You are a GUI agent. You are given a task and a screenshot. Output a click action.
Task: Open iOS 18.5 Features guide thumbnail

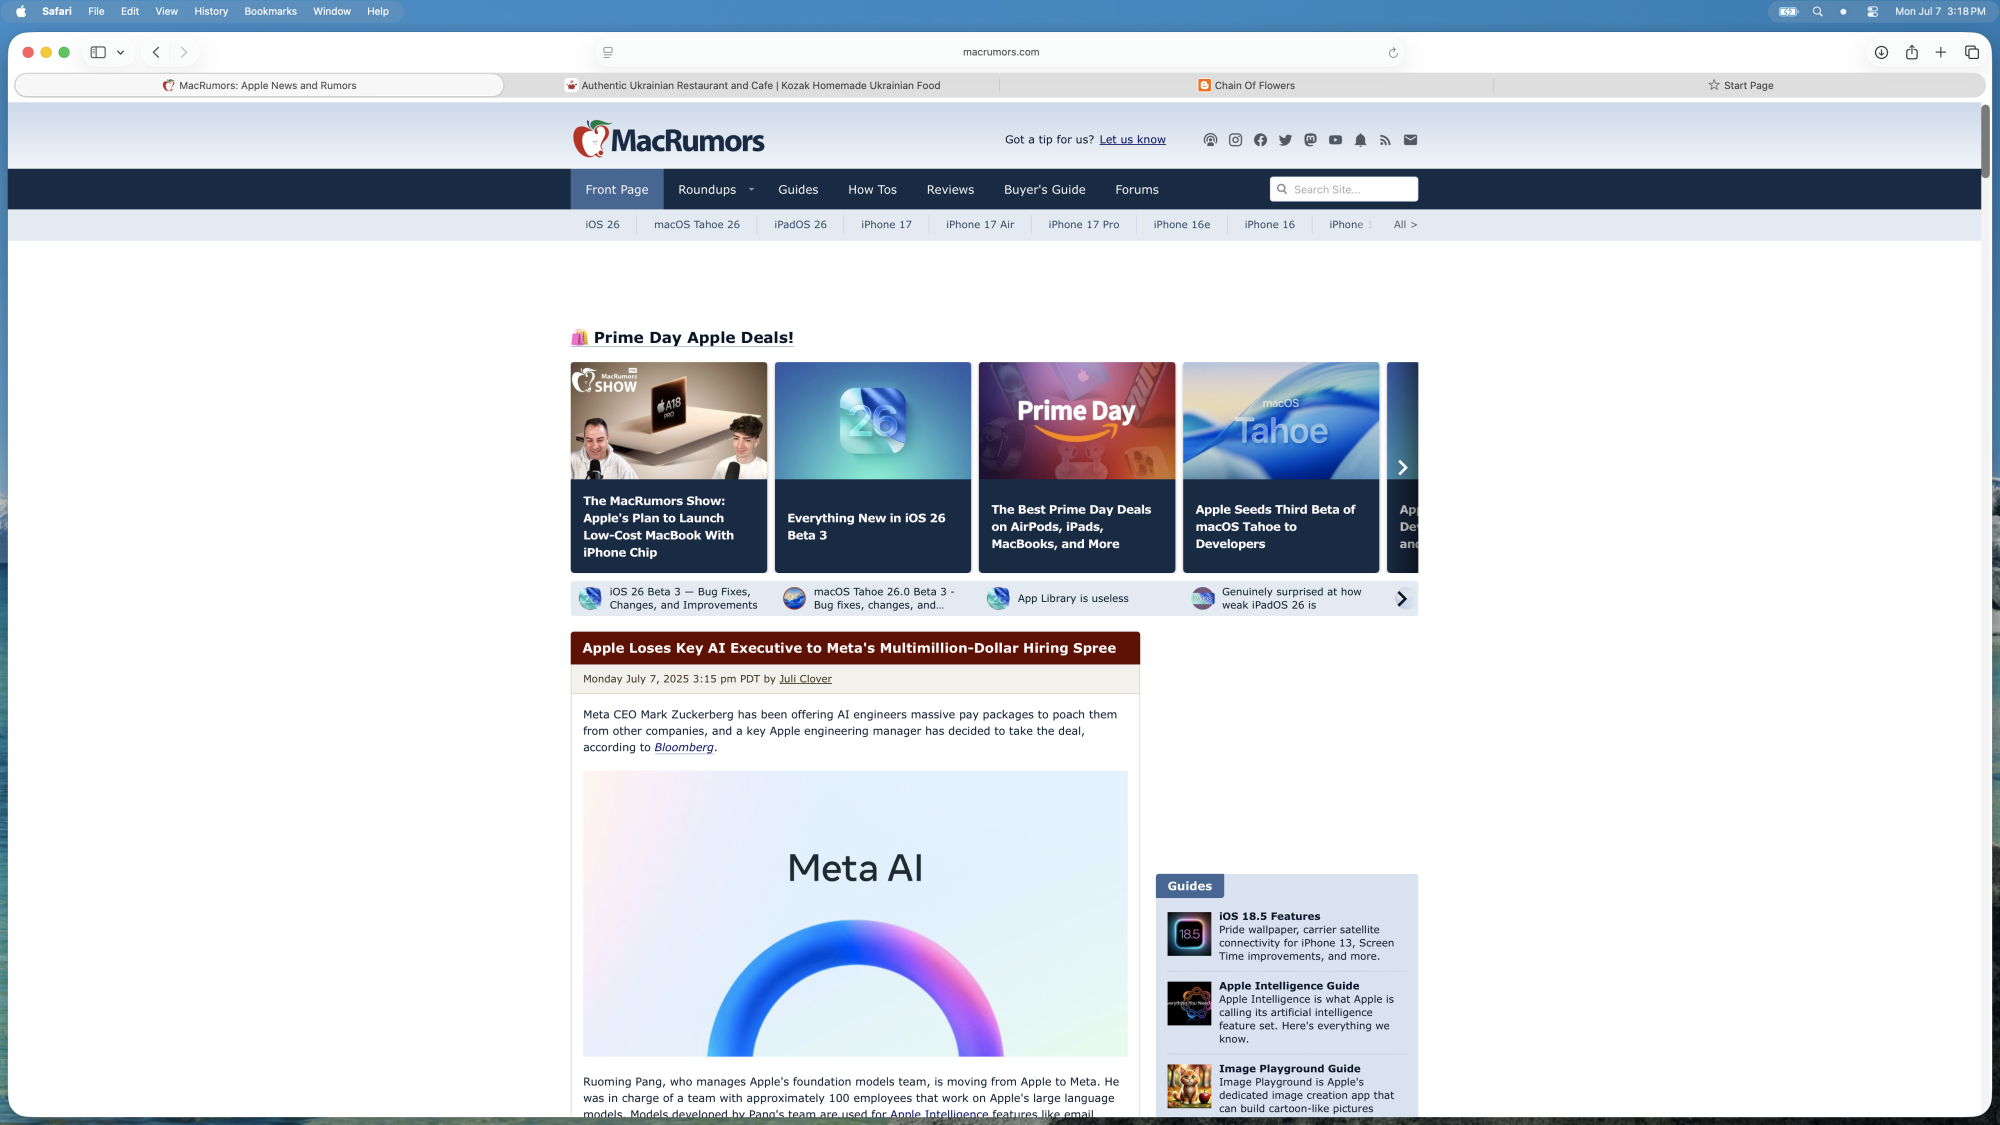coord(1189,934)
